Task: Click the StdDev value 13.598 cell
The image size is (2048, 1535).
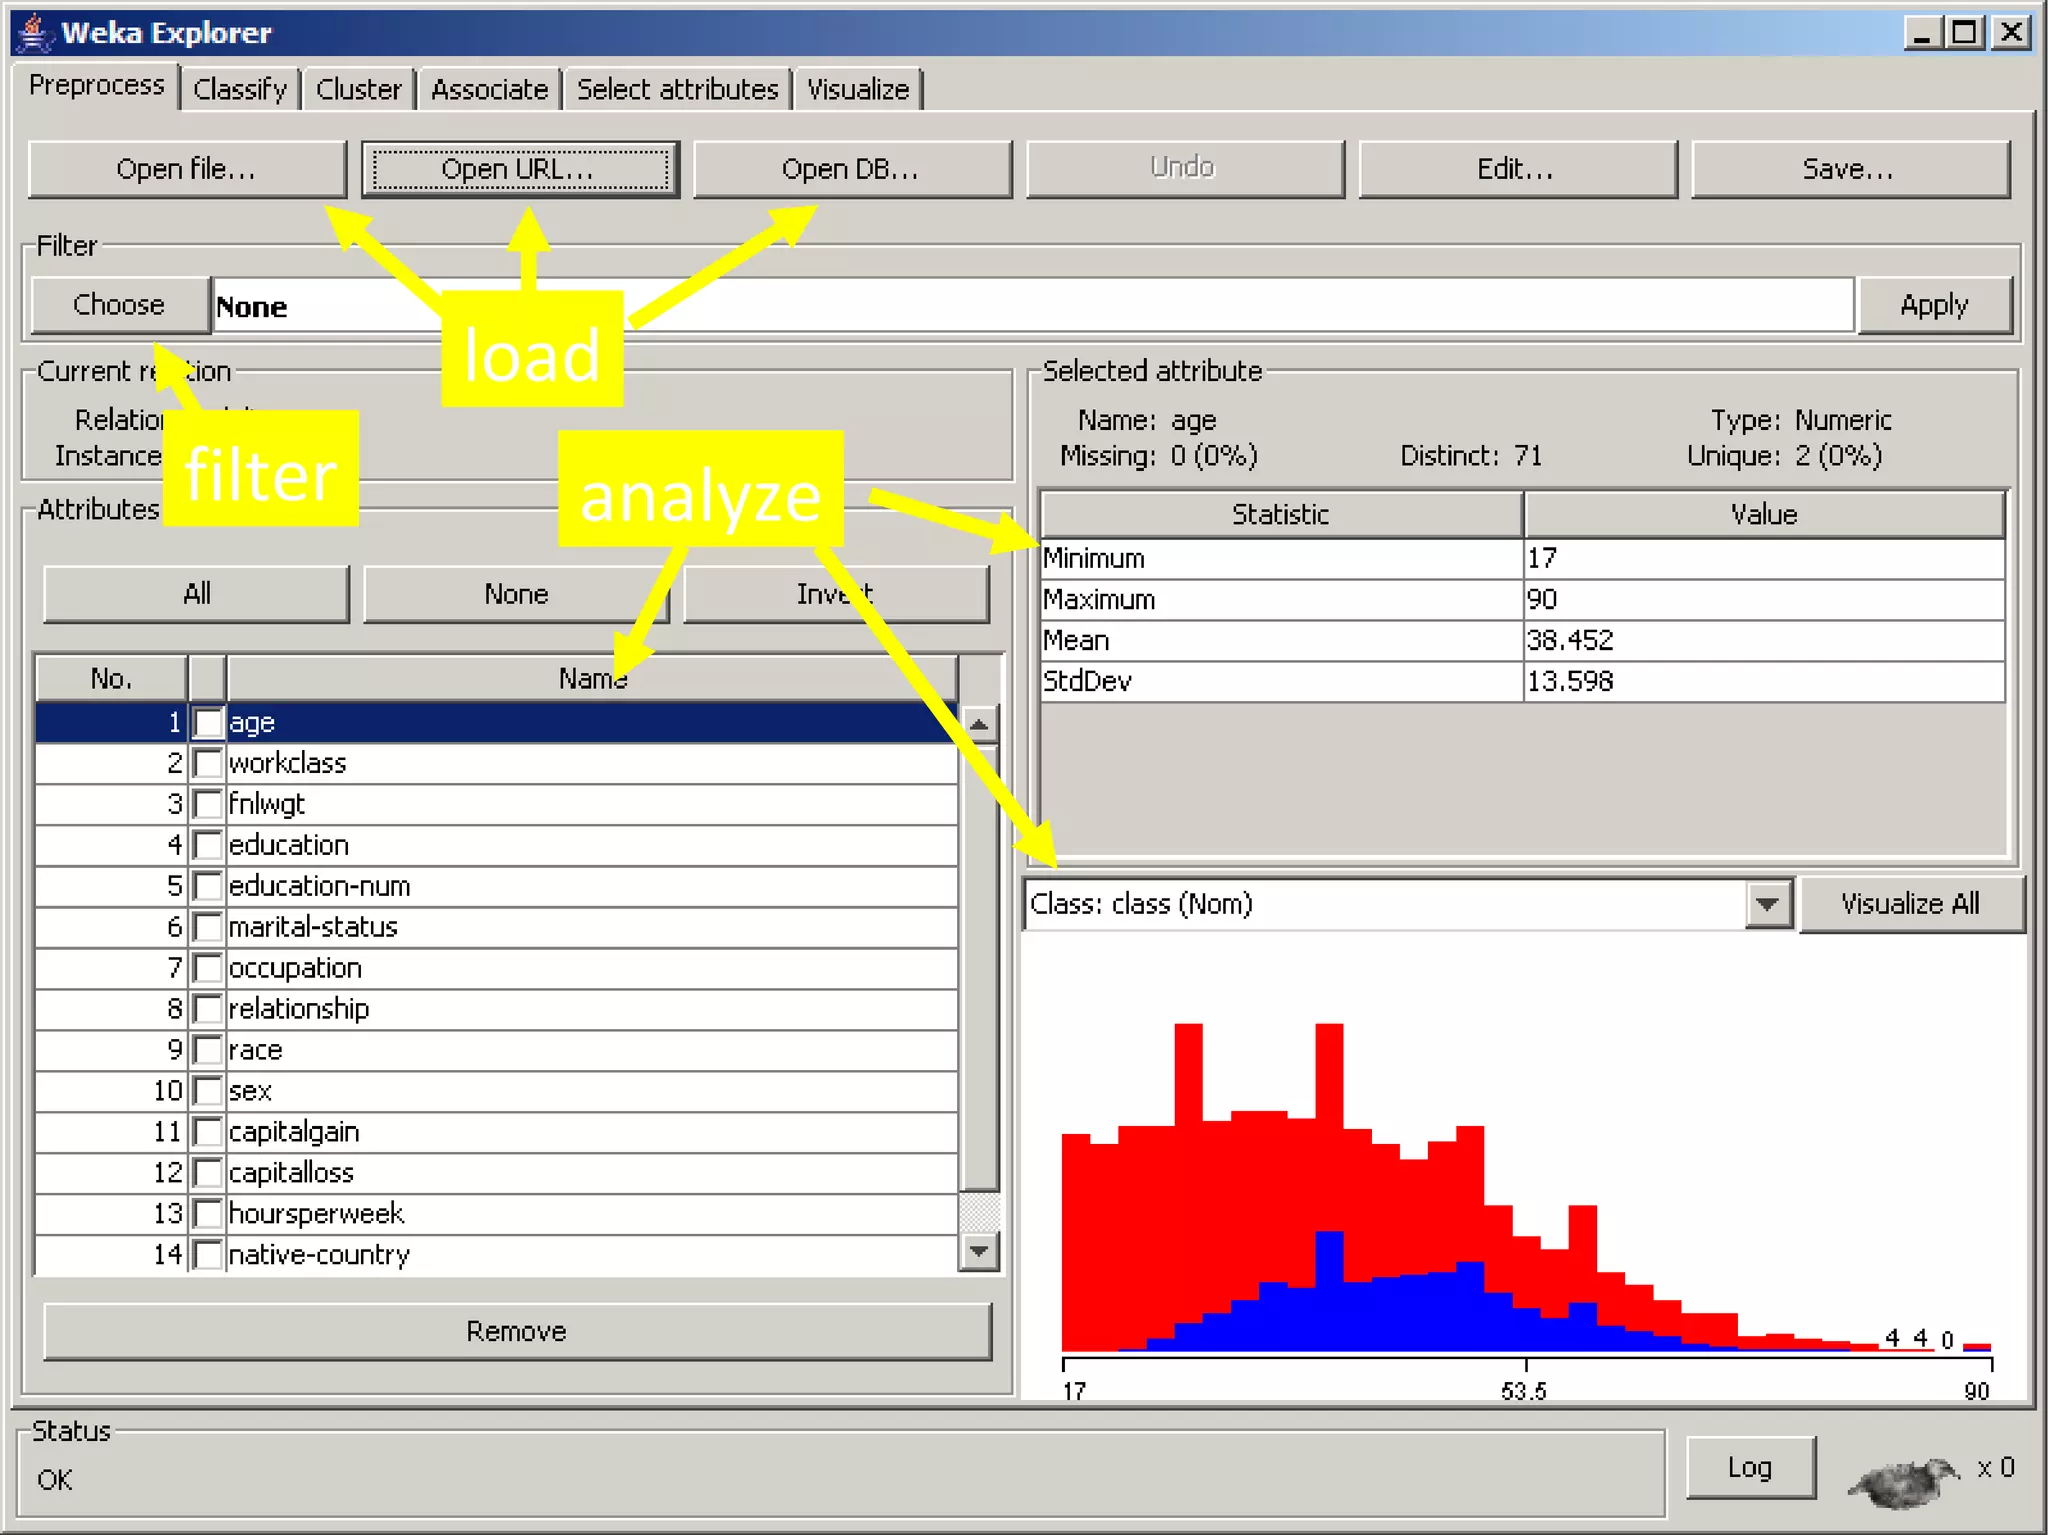Action: pyautogui.click(x=1765, y=681)
